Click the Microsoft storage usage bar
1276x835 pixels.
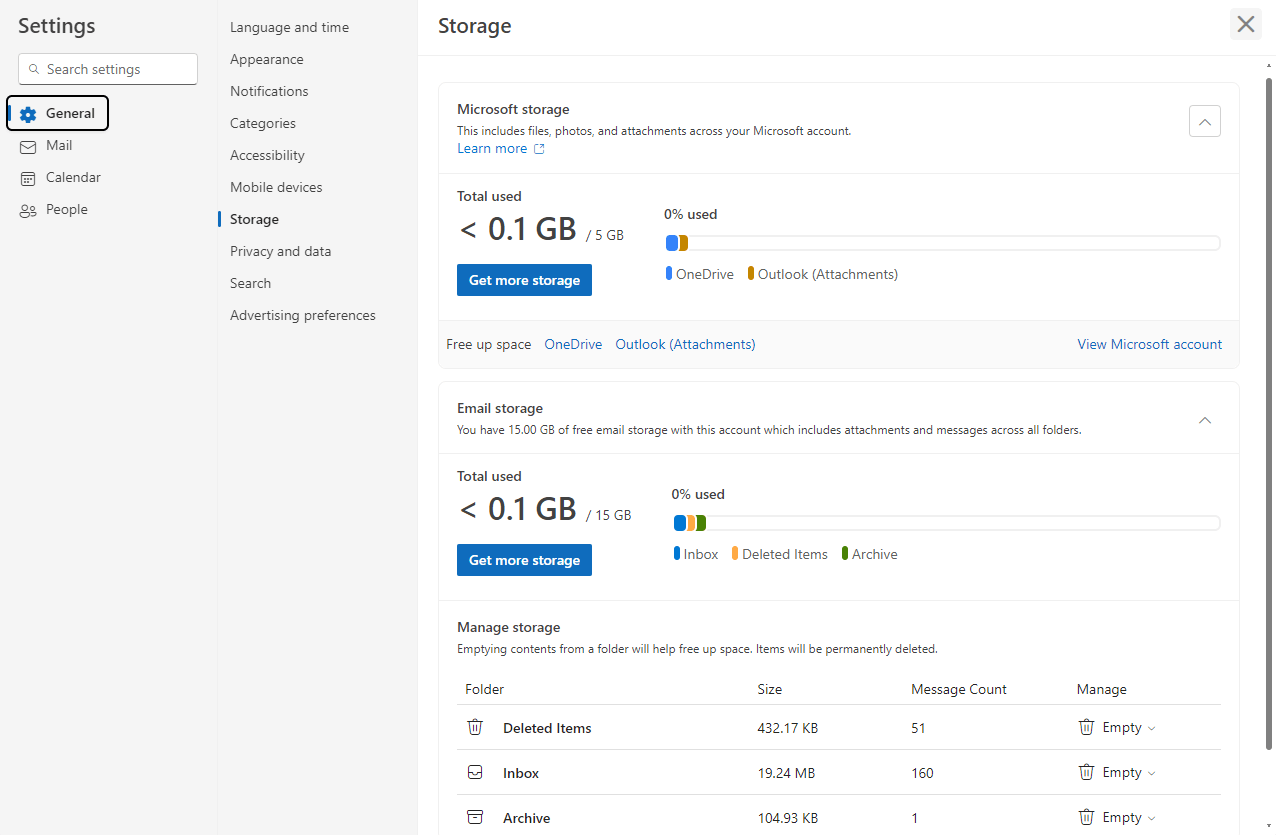coord(942,243)
